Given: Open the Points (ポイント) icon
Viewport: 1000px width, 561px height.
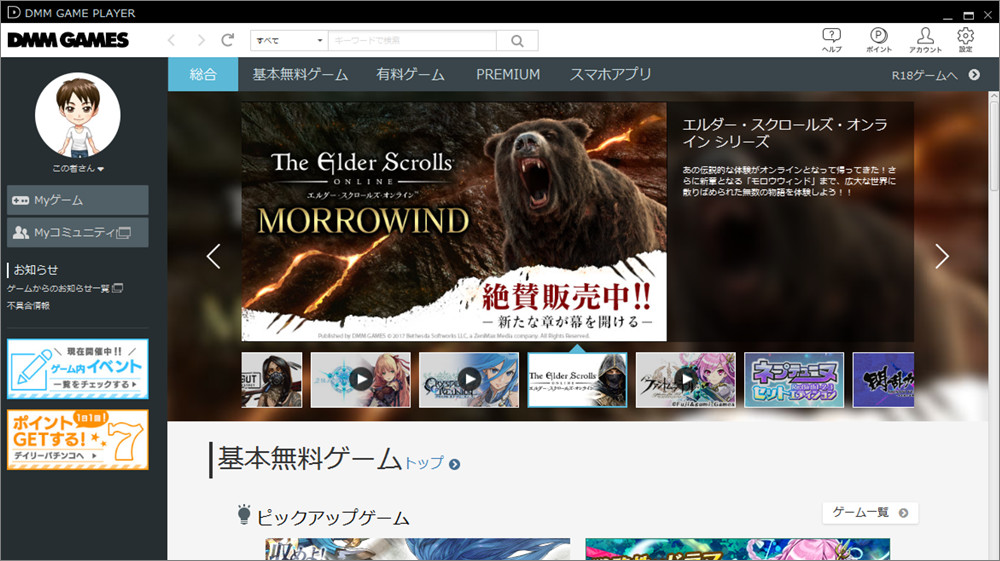Looking at the screenshot, I should tap(879, 40).
